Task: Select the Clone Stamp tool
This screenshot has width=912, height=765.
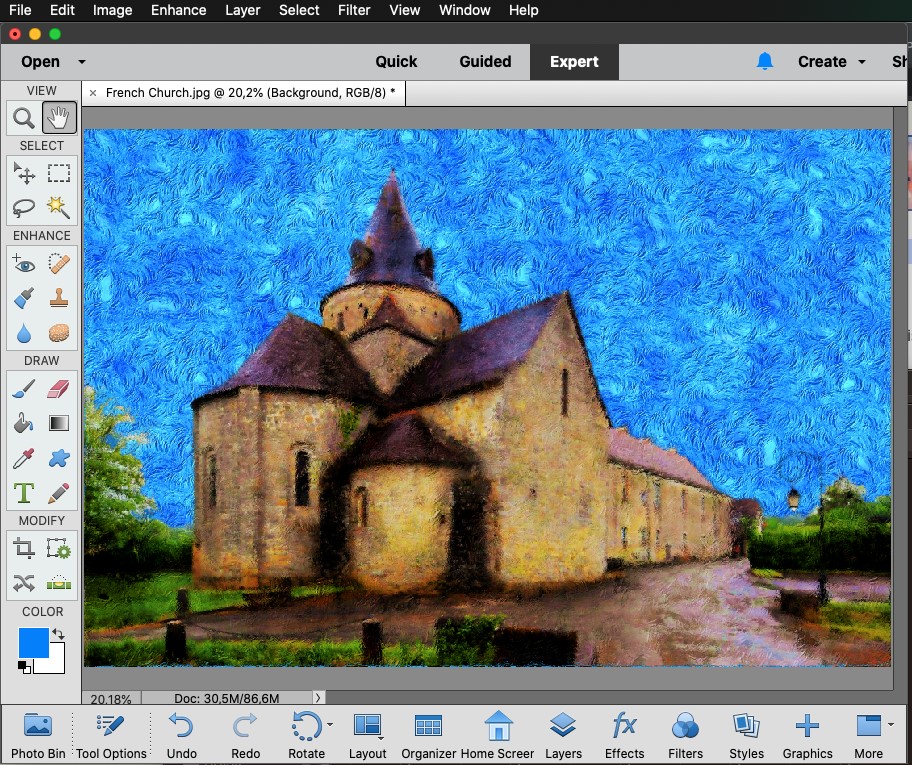Action: pyautogui.click(x=59, y=298)
